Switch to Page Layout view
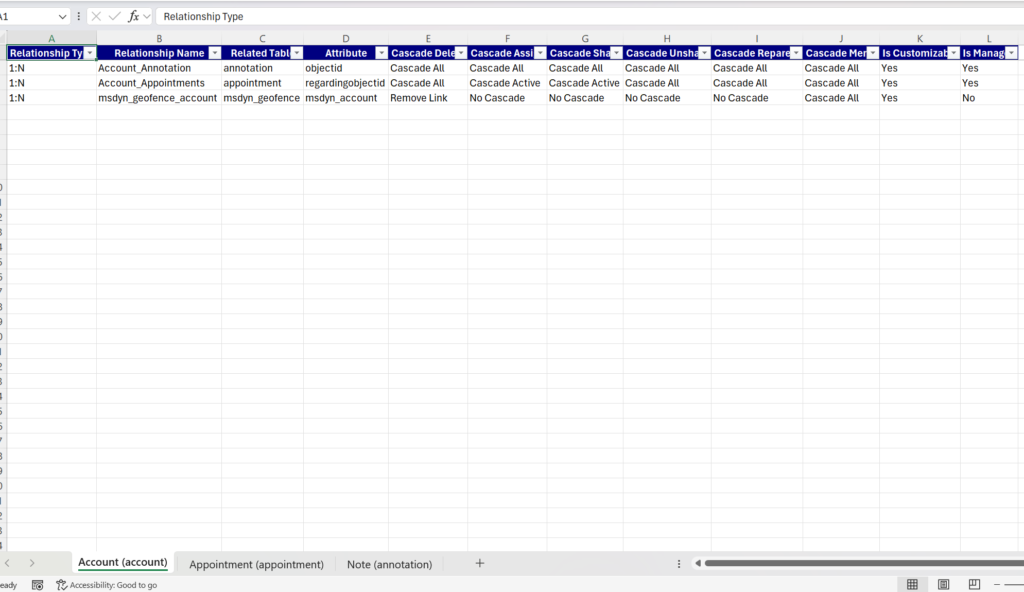 [x=943, y=584]
